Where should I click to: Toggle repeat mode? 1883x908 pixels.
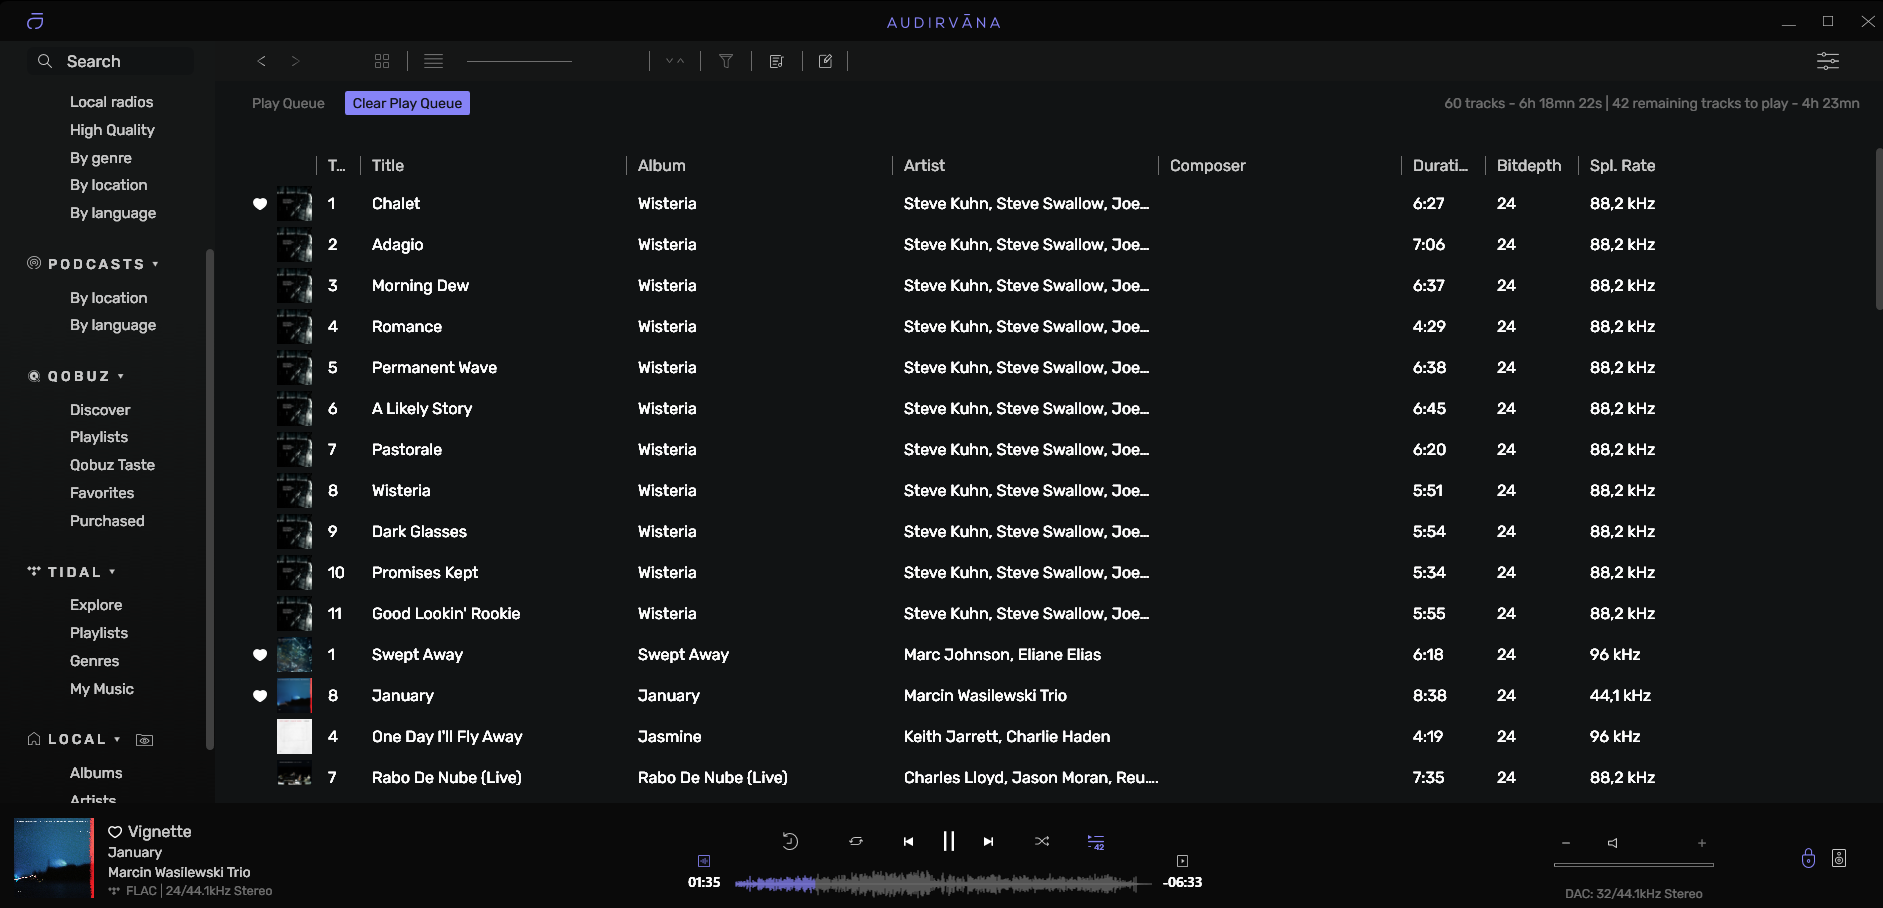coord(856,841)
